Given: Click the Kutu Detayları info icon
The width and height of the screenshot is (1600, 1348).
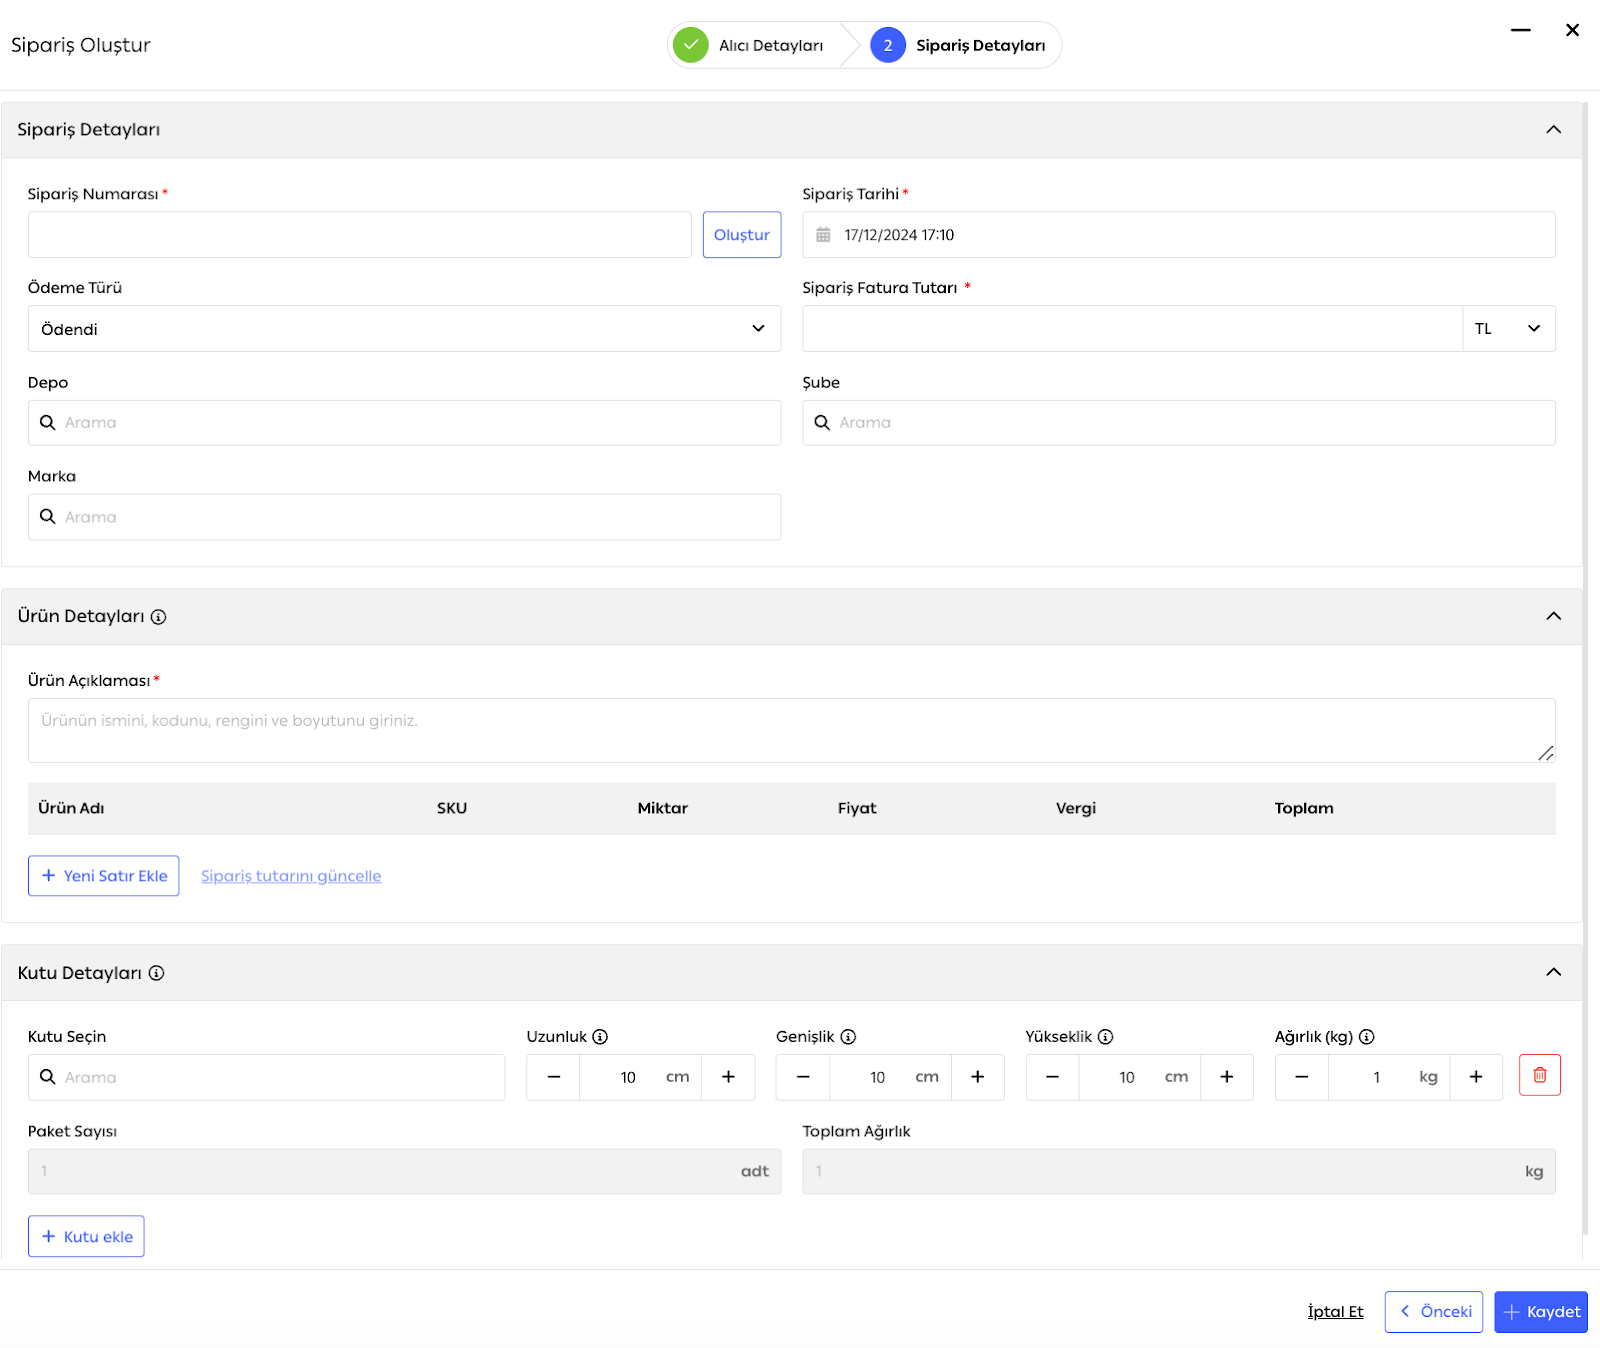Looking at the screenshot, I should click(156, 973).
